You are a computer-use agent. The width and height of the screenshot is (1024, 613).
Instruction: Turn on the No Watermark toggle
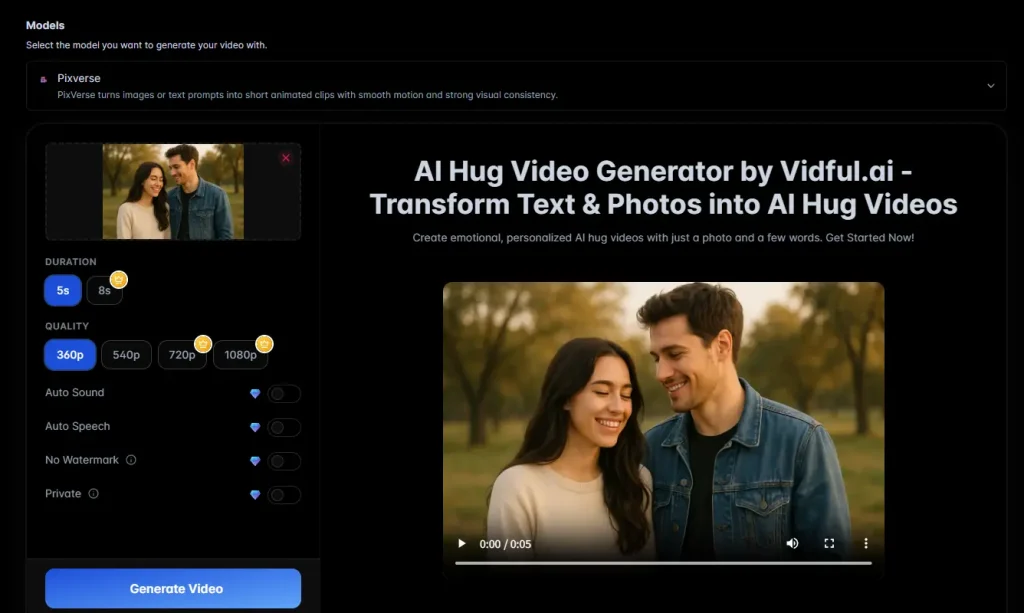pyautogui.click(x=283, y=461)
